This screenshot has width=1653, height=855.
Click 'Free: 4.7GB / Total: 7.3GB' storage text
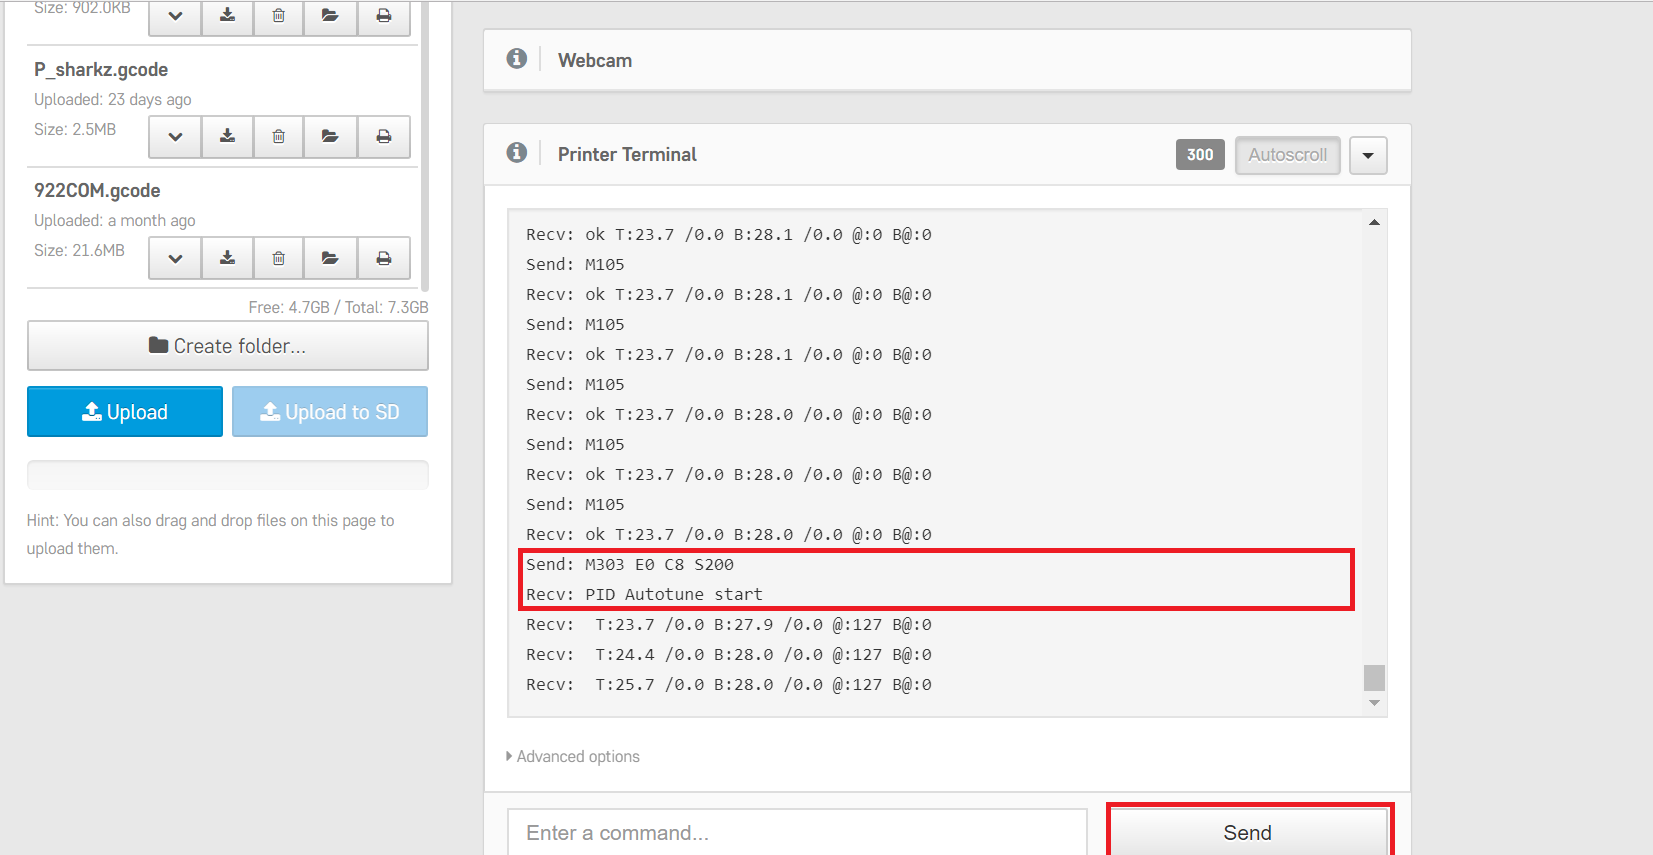coord(338,308)
